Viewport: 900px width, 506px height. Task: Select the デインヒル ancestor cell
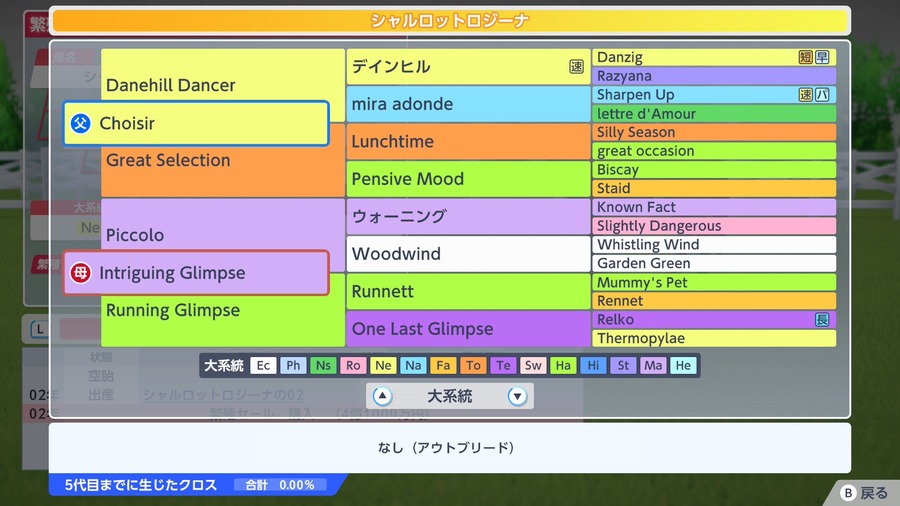(468, 67)
